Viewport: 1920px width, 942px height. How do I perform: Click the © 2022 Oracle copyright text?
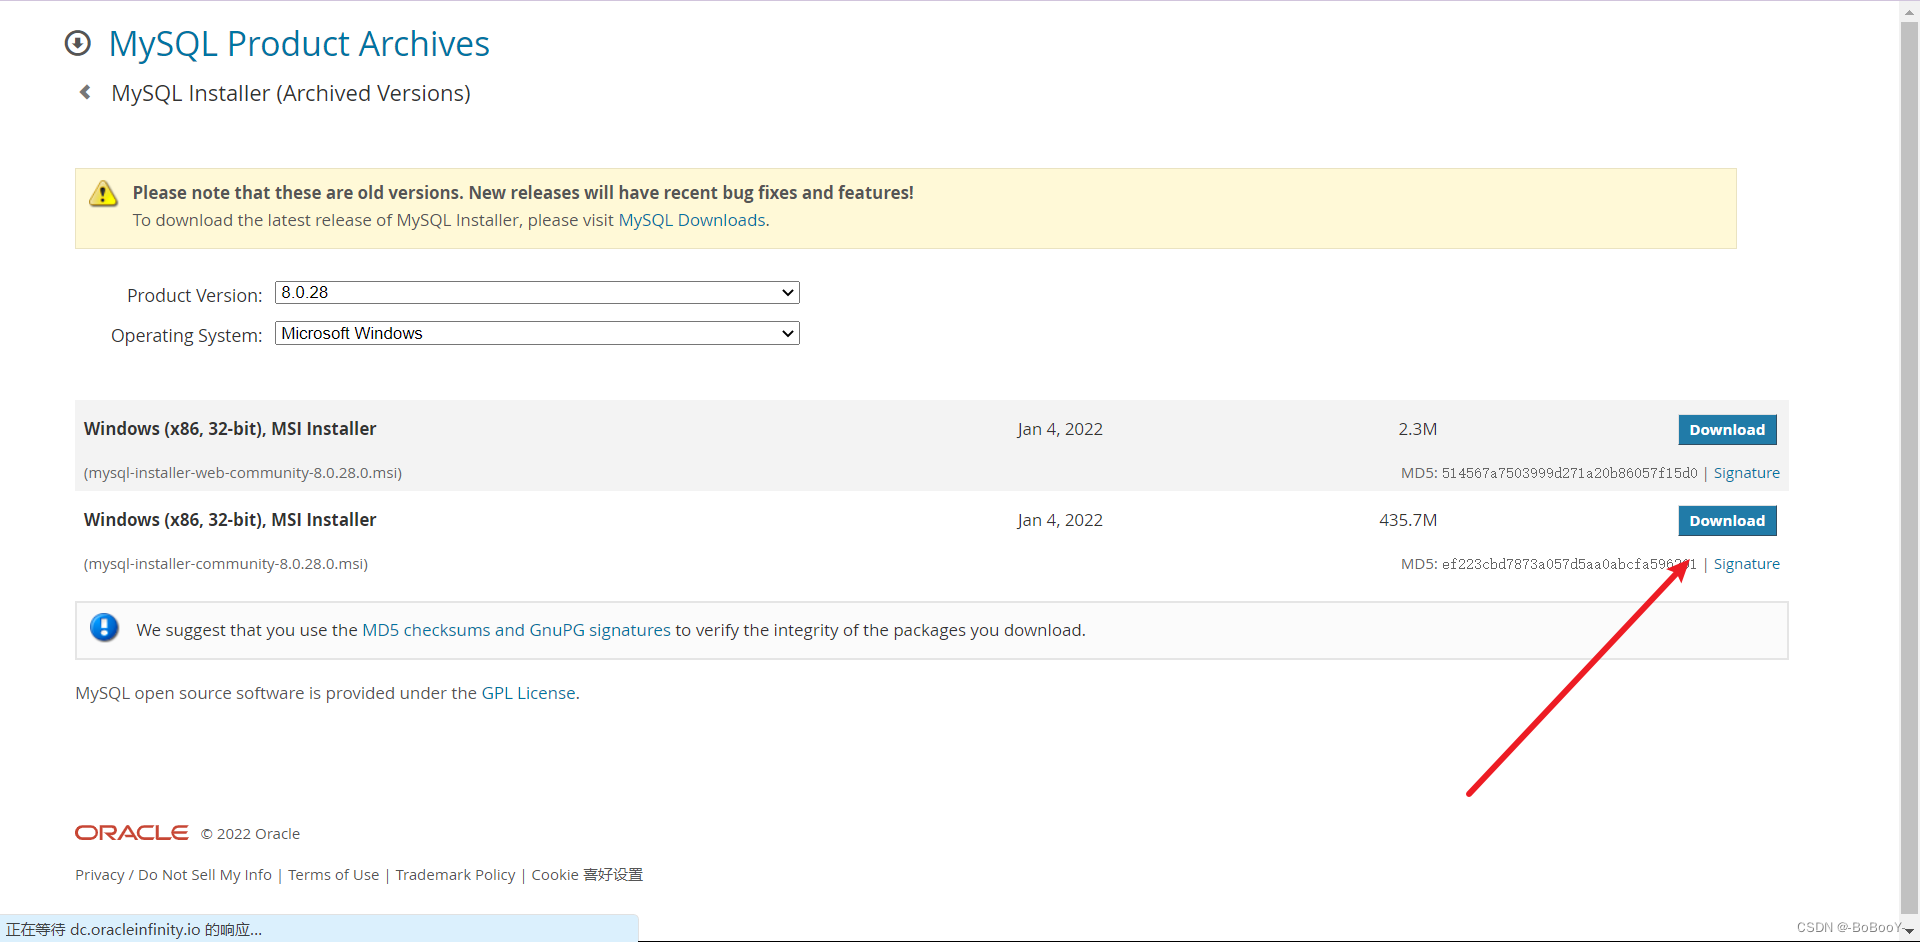[x=250, y=834]
